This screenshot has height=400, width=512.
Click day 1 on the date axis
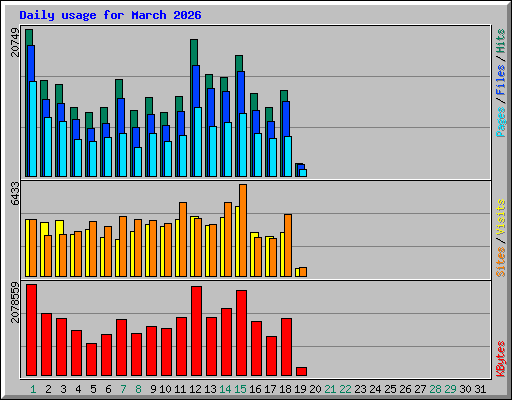tap(33, 389)
